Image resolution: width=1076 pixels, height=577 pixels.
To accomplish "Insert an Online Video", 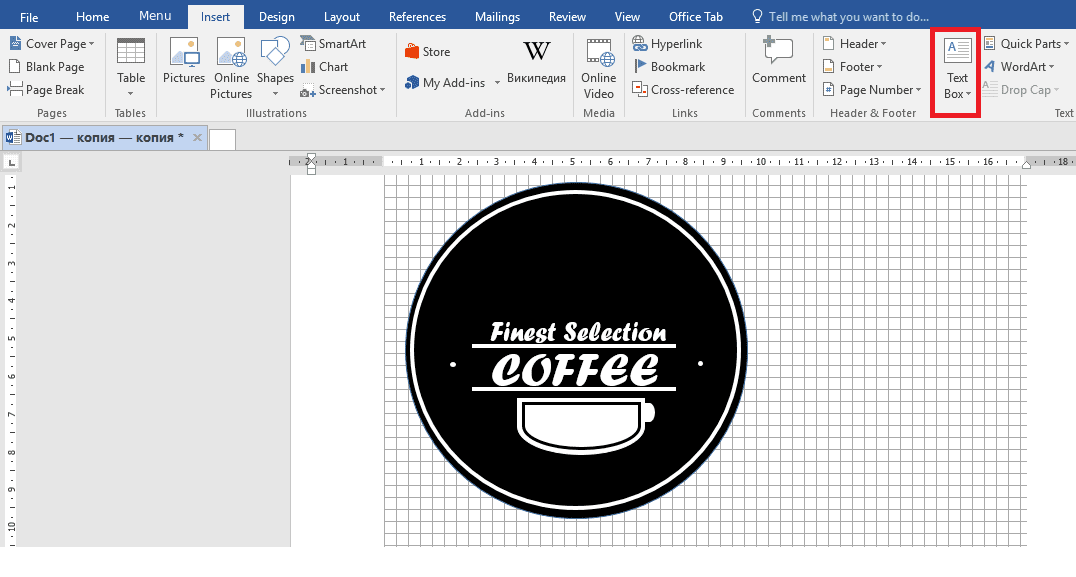I will point(598,66).
